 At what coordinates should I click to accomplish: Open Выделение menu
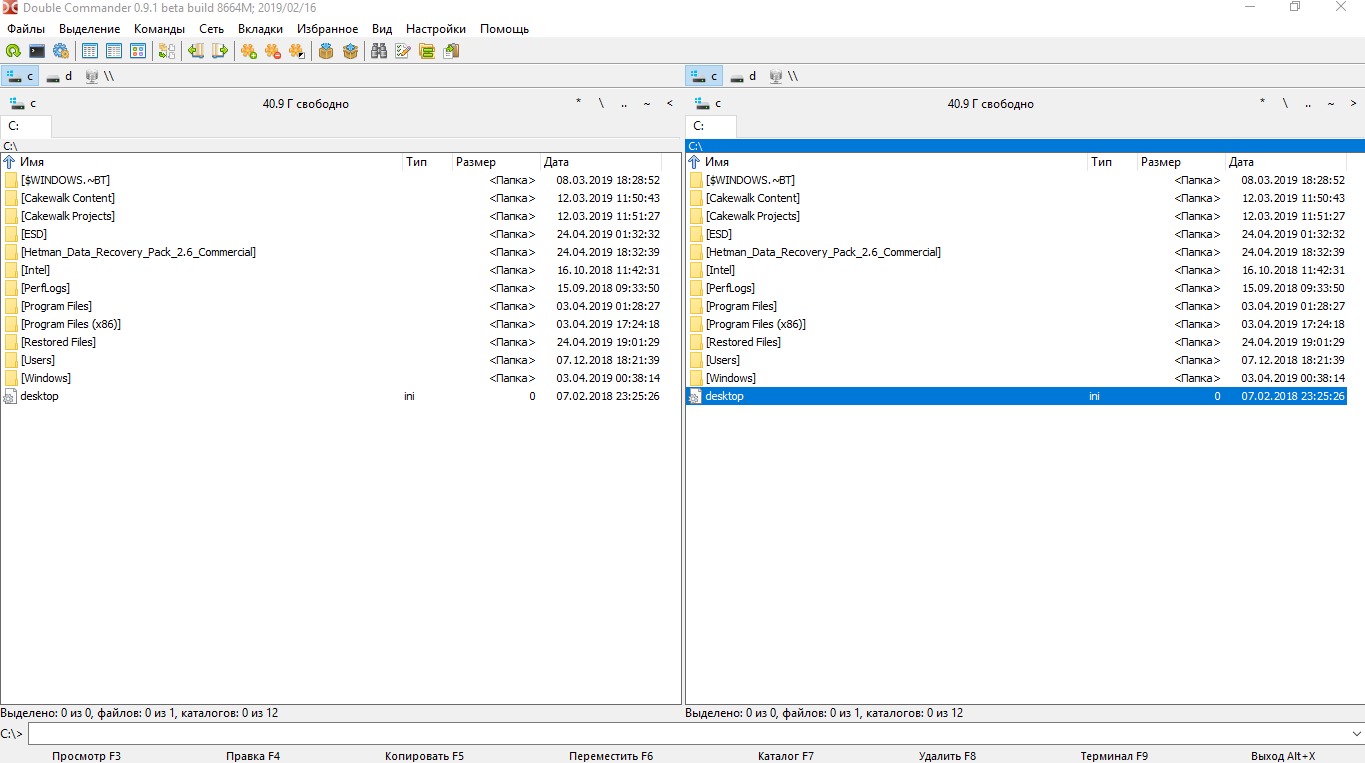pos(90,29)
